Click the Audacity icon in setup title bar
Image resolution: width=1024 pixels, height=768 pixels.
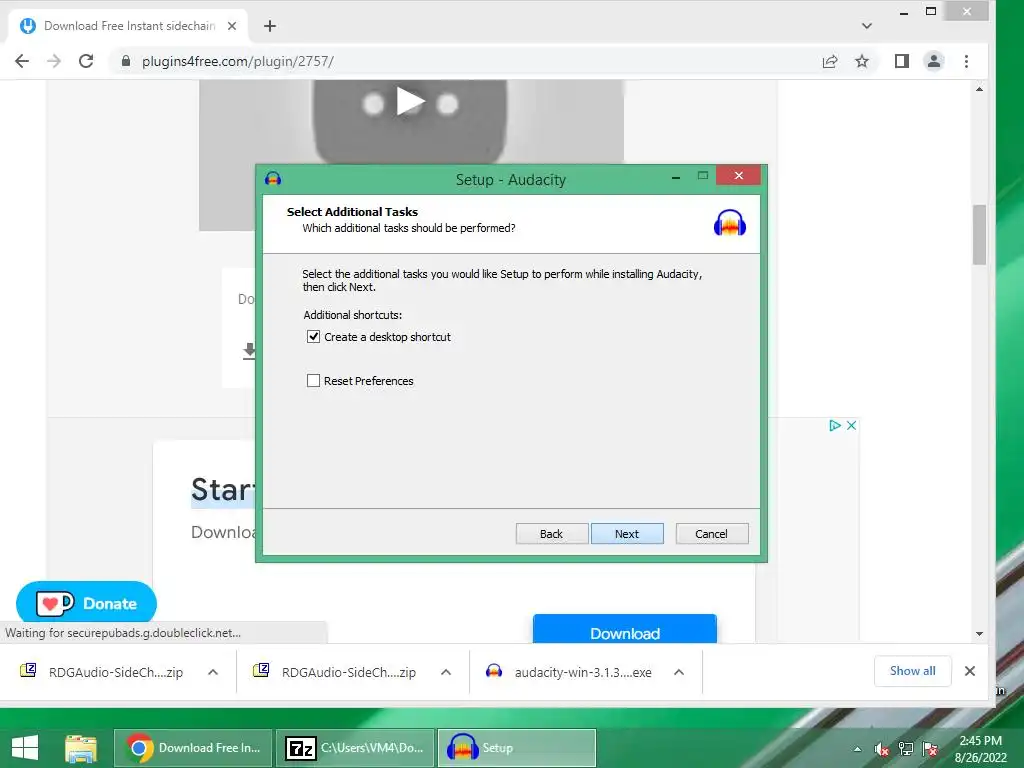273,178
